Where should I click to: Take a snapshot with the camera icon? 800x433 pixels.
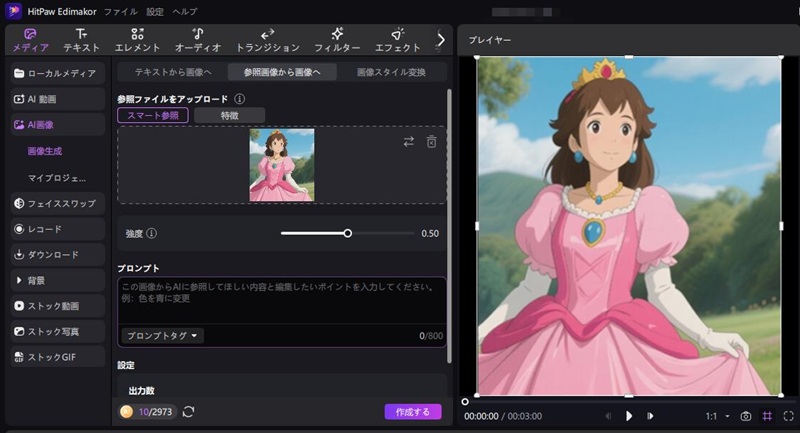click(745, 416)
